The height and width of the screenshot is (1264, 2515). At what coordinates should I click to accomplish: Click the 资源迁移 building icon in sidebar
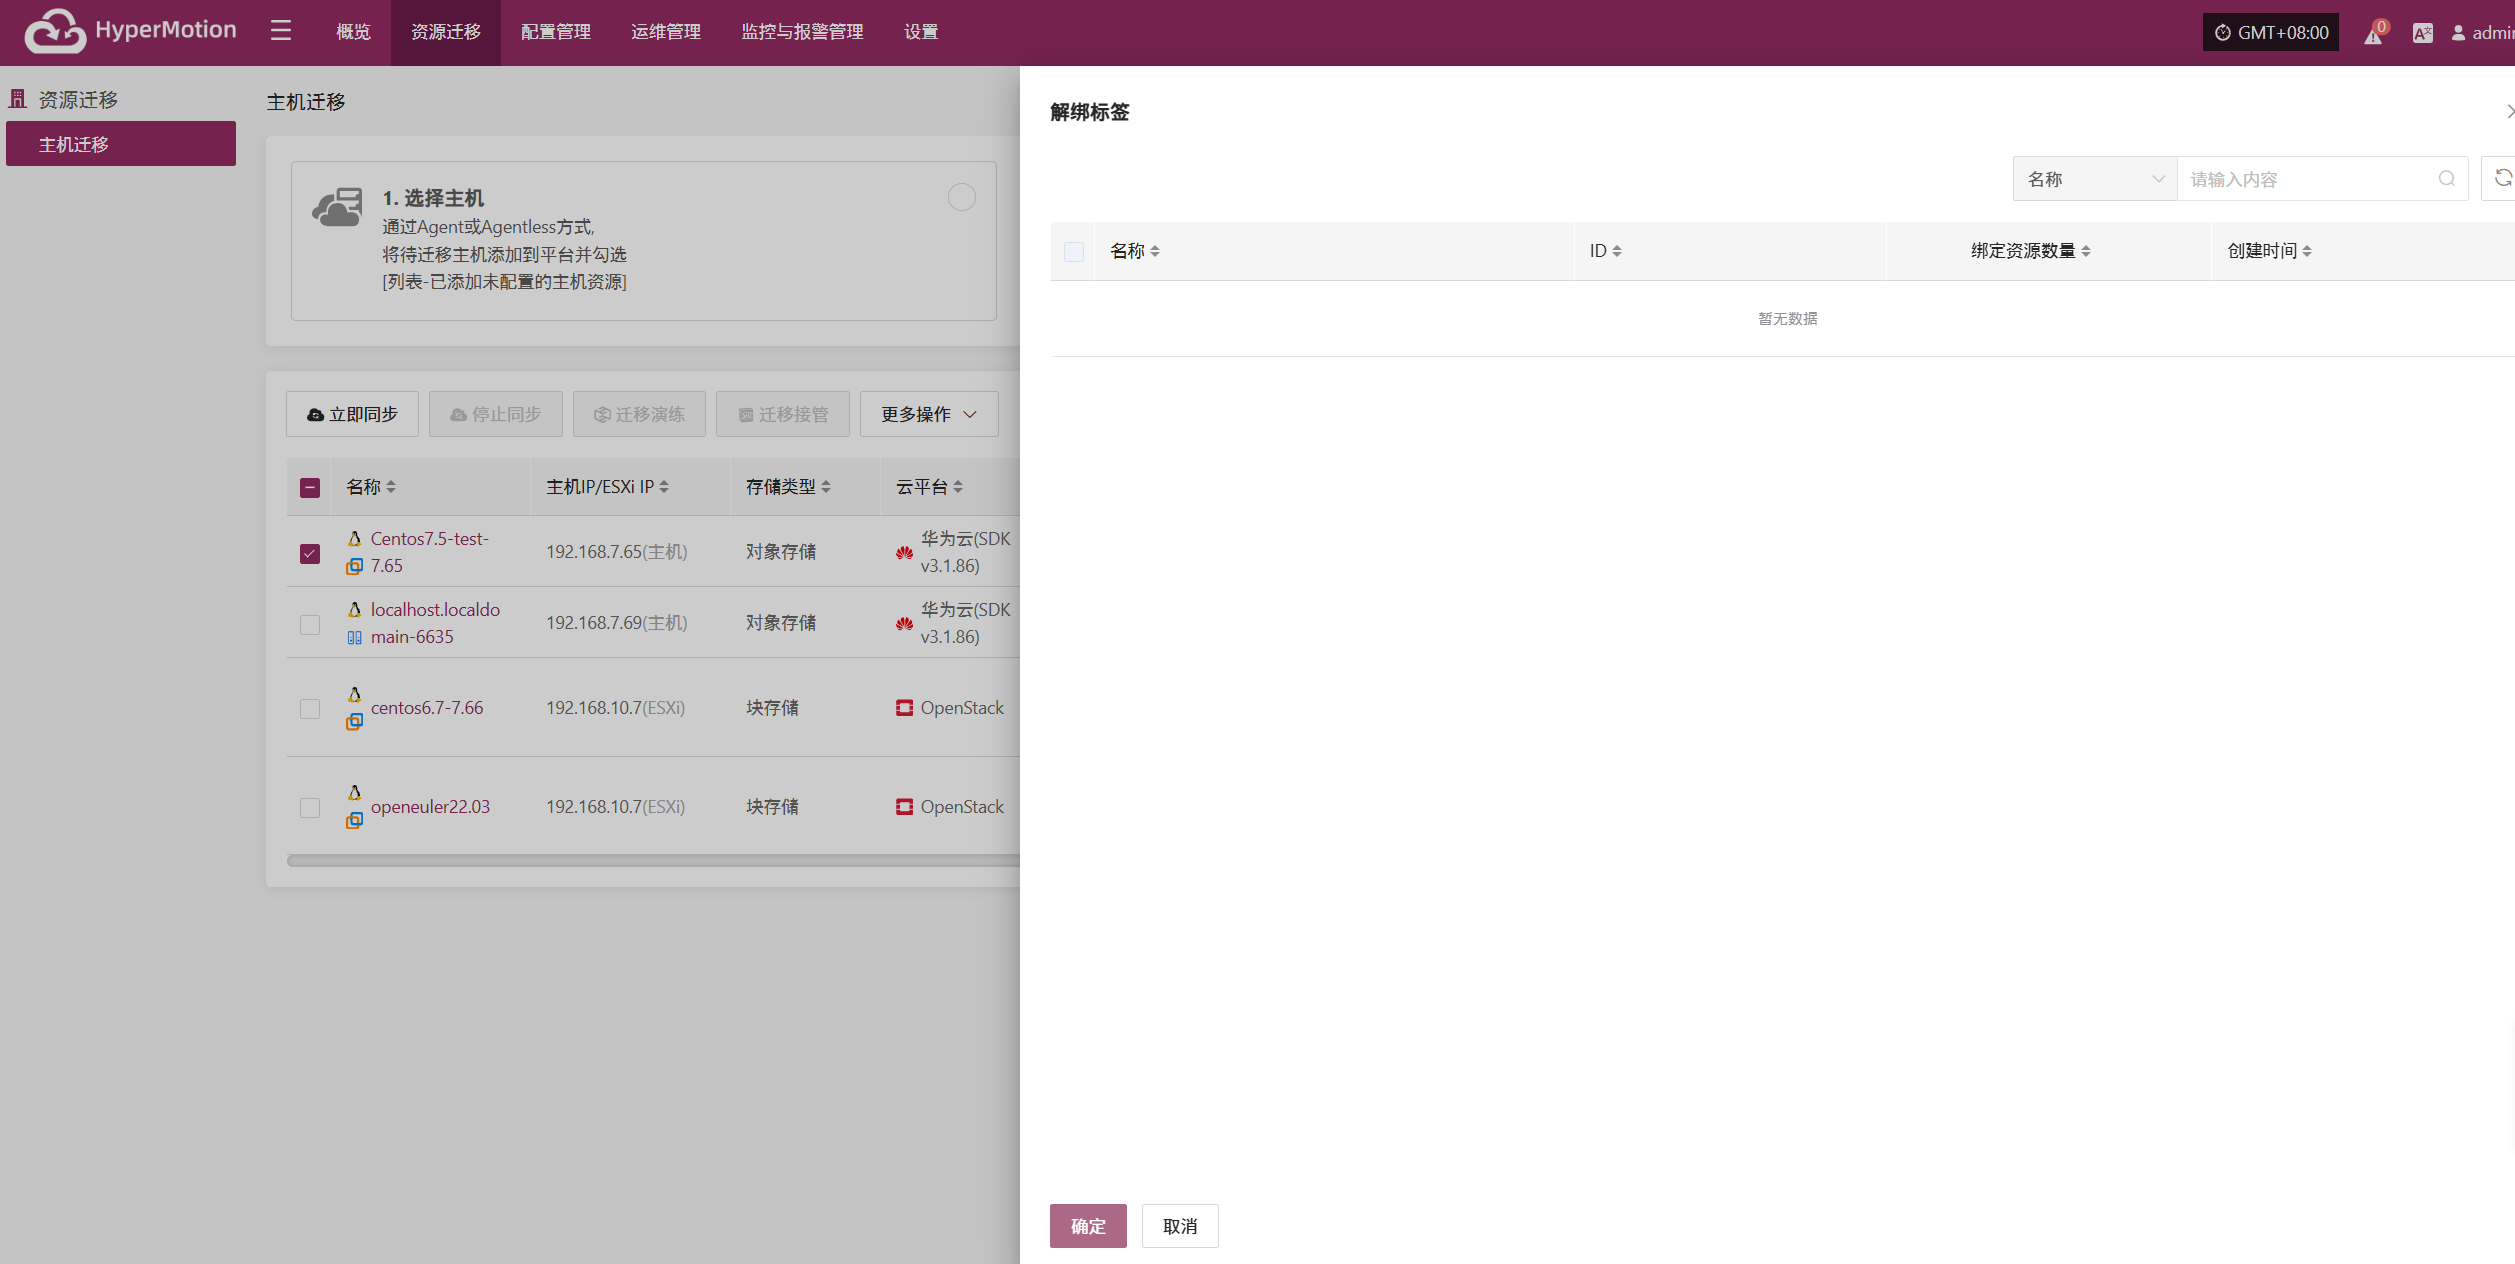[x=18, y=99]
